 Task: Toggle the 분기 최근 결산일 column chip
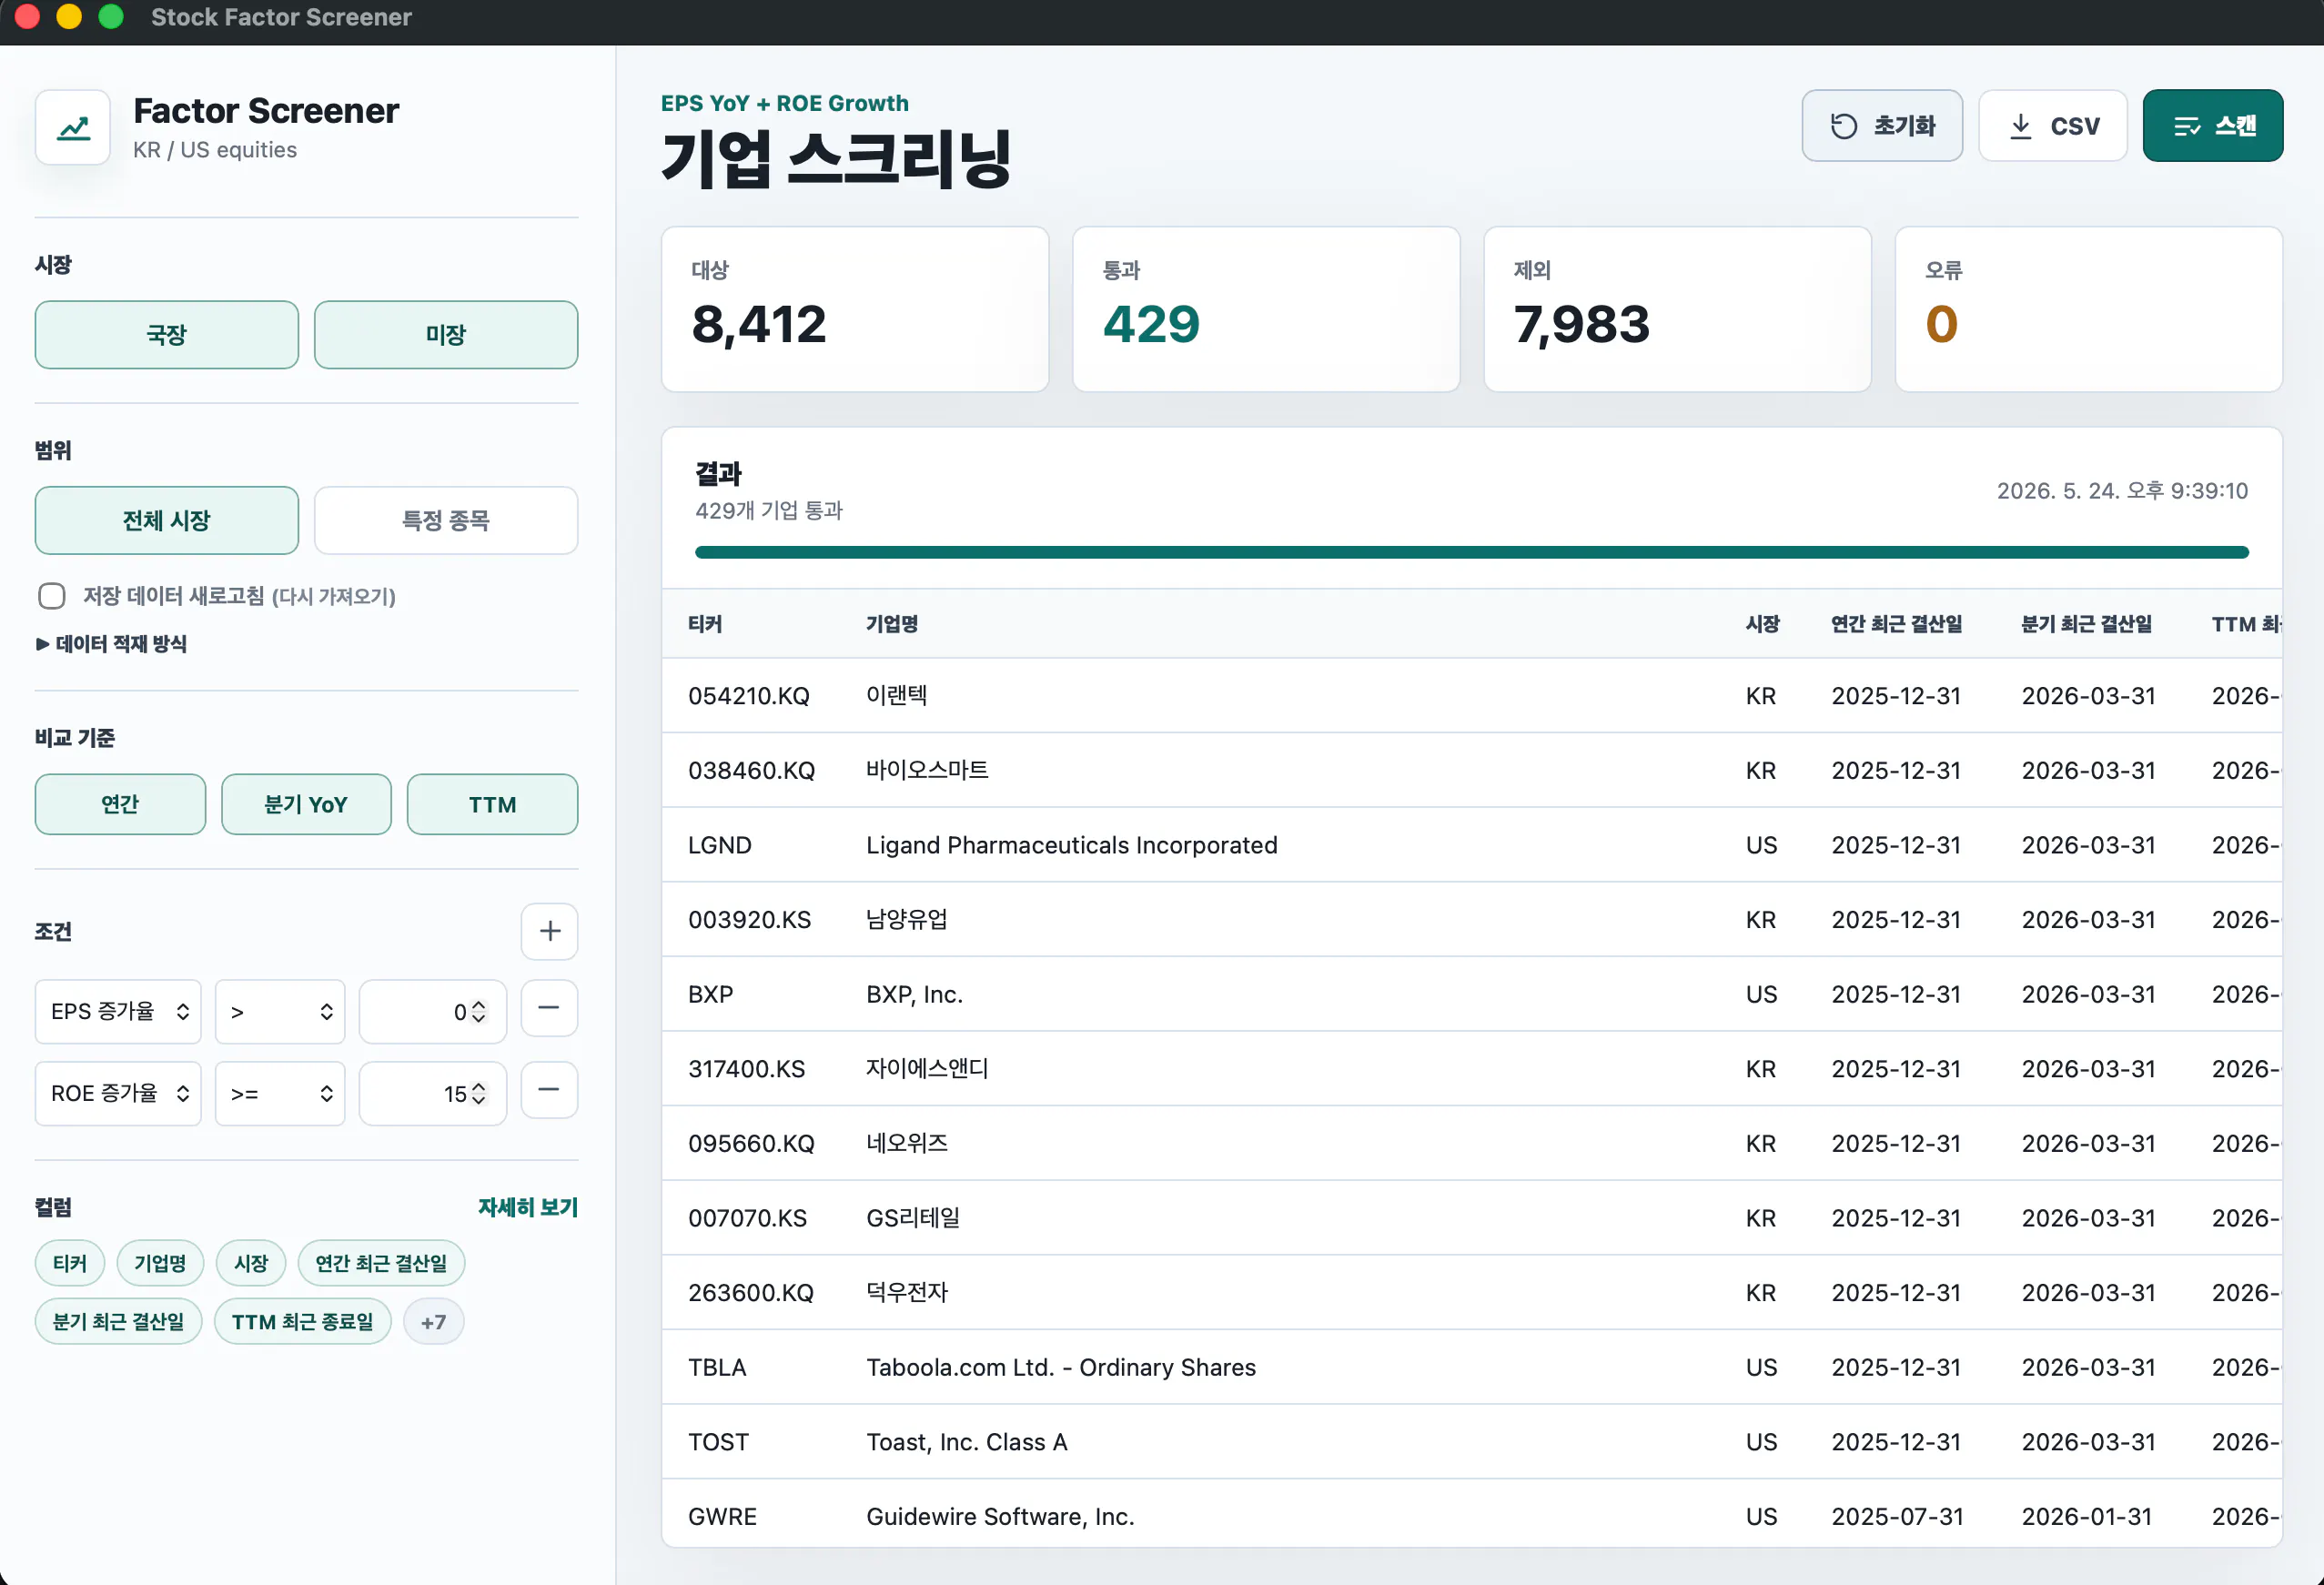tap(119, 1322)
